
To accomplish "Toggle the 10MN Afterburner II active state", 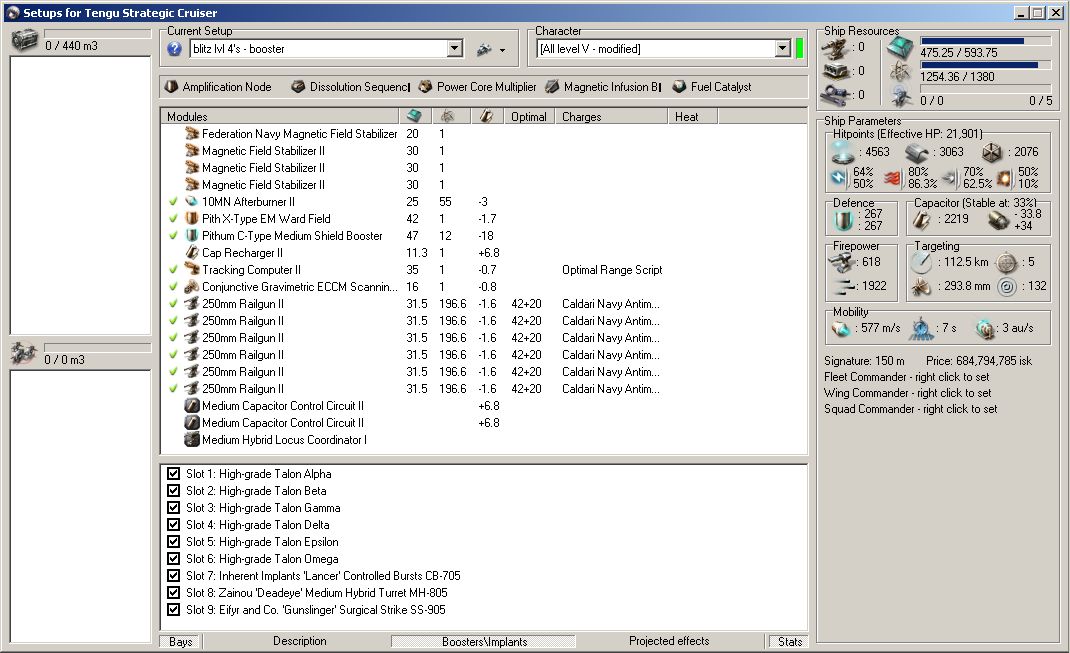I will 173,202.
